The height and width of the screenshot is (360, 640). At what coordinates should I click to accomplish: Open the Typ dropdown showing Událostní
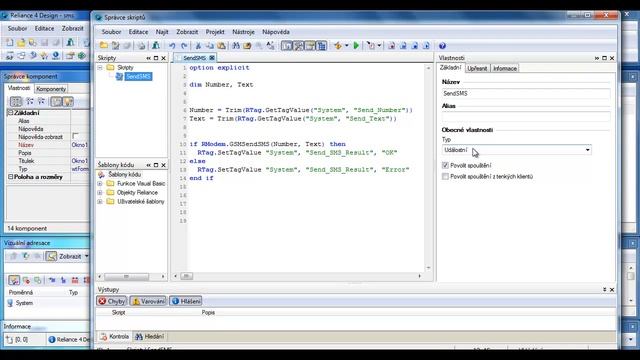coord(517,150)
